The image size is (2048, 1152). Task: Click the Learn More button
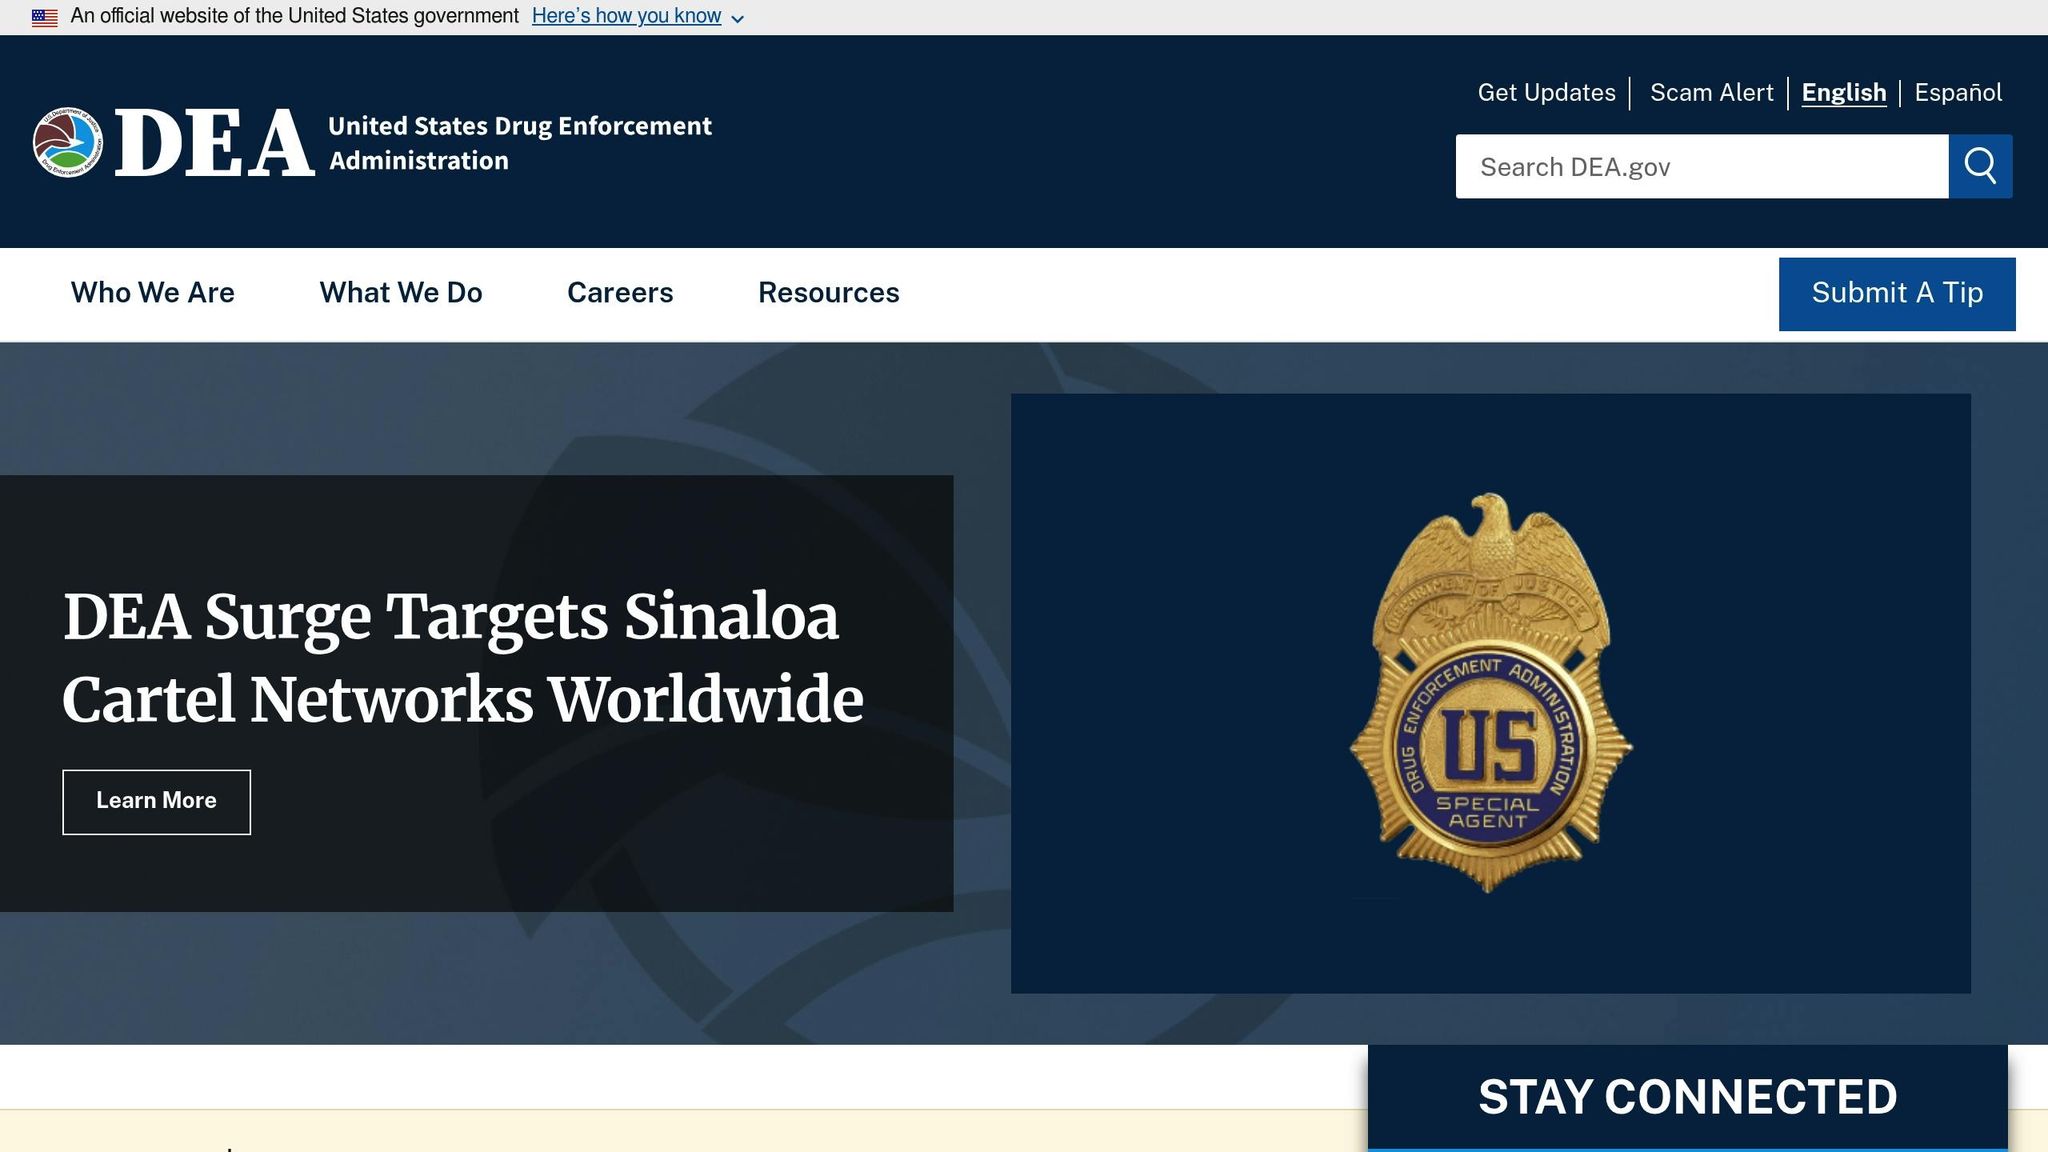click(x=156, y=801)
